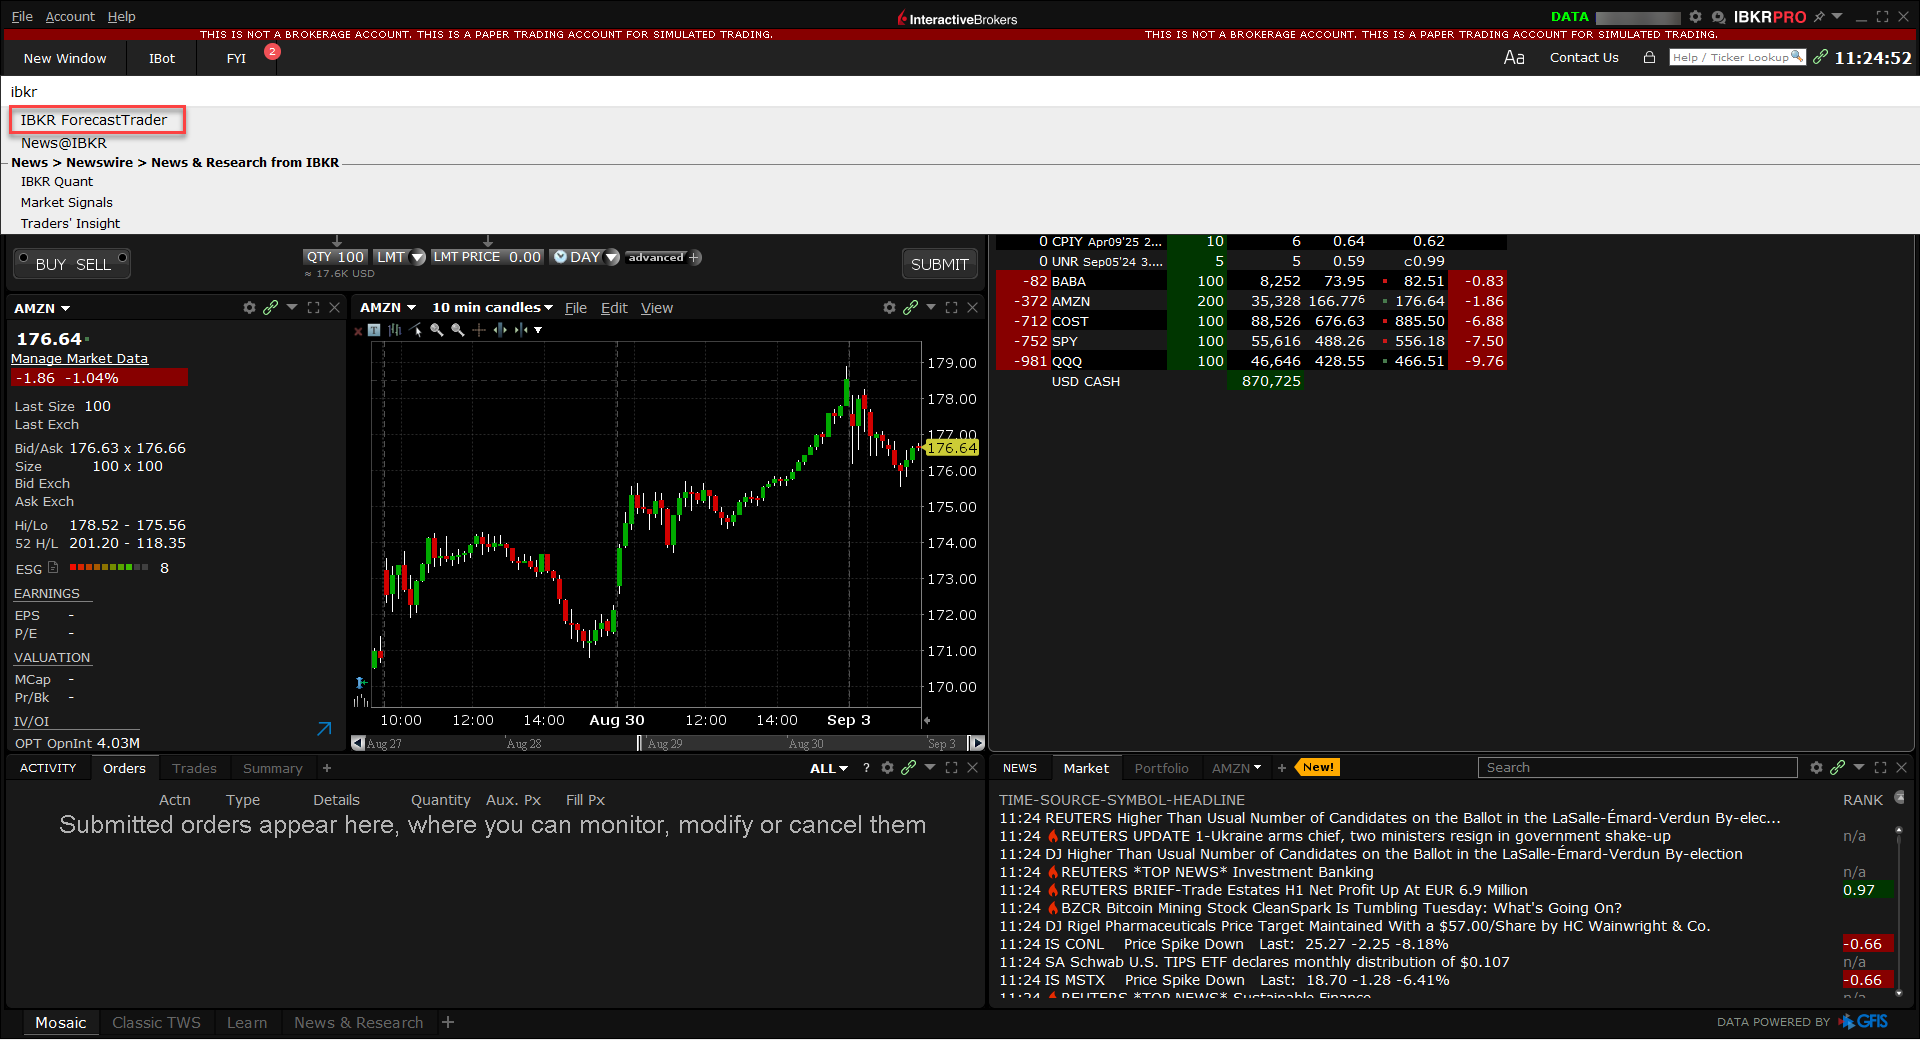The width and height of the screenshot is (1920, 1040).
Task: Click the chart timeline scroll left arrow
Action: [358, 743]
